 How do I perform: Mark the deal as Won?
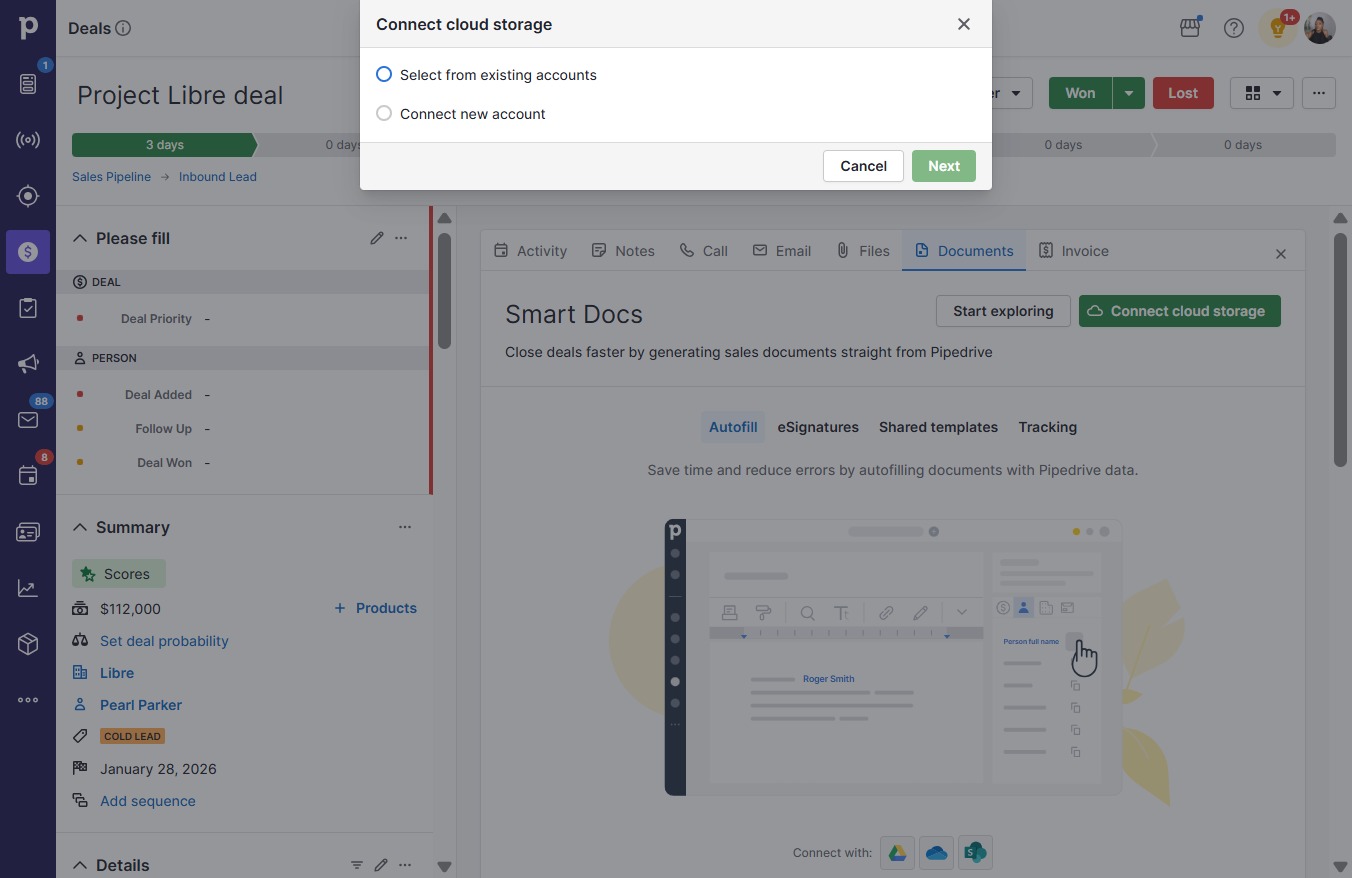pyautogui.click(x=1080, y=93)
